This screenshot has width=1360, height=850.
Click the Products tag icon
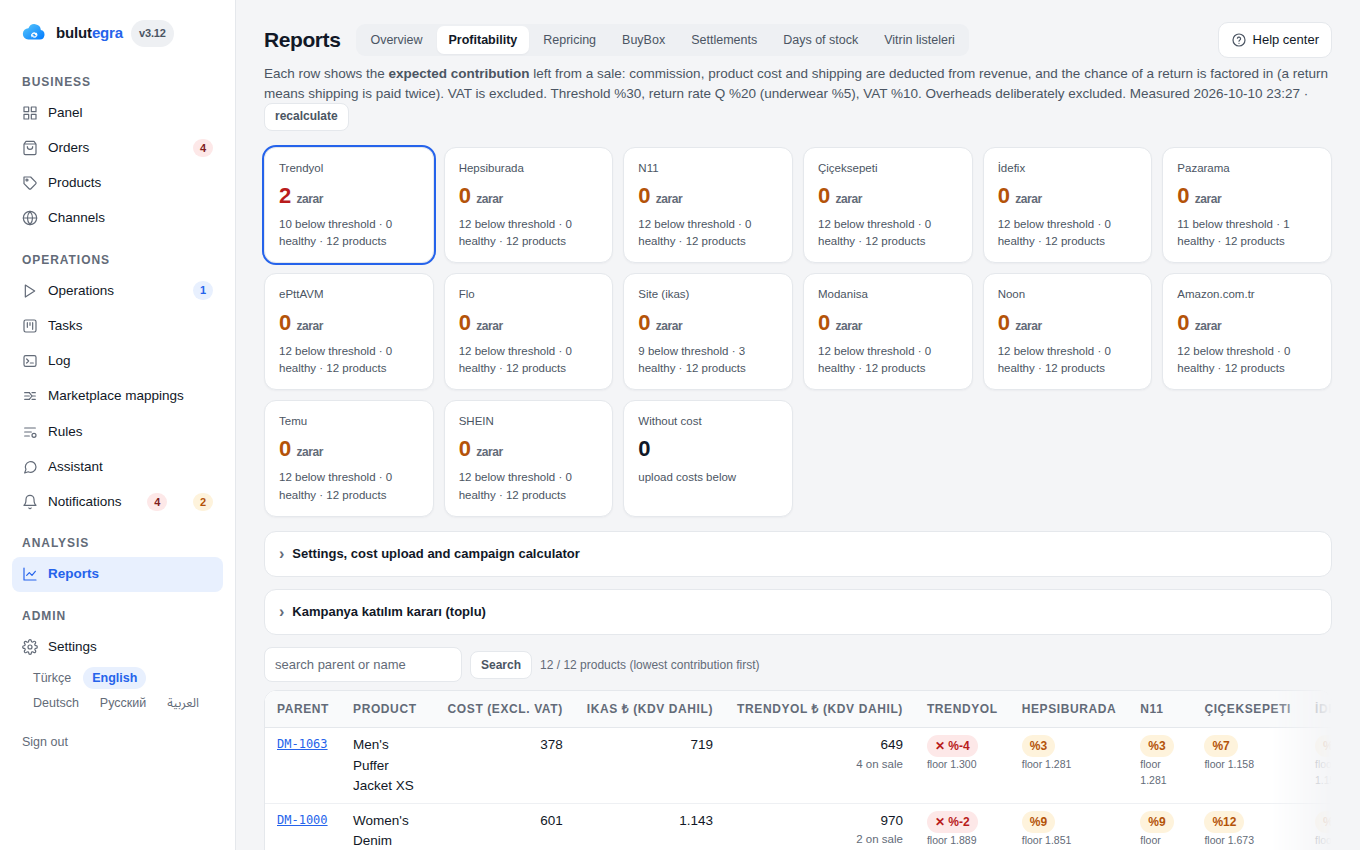point(30,183)
